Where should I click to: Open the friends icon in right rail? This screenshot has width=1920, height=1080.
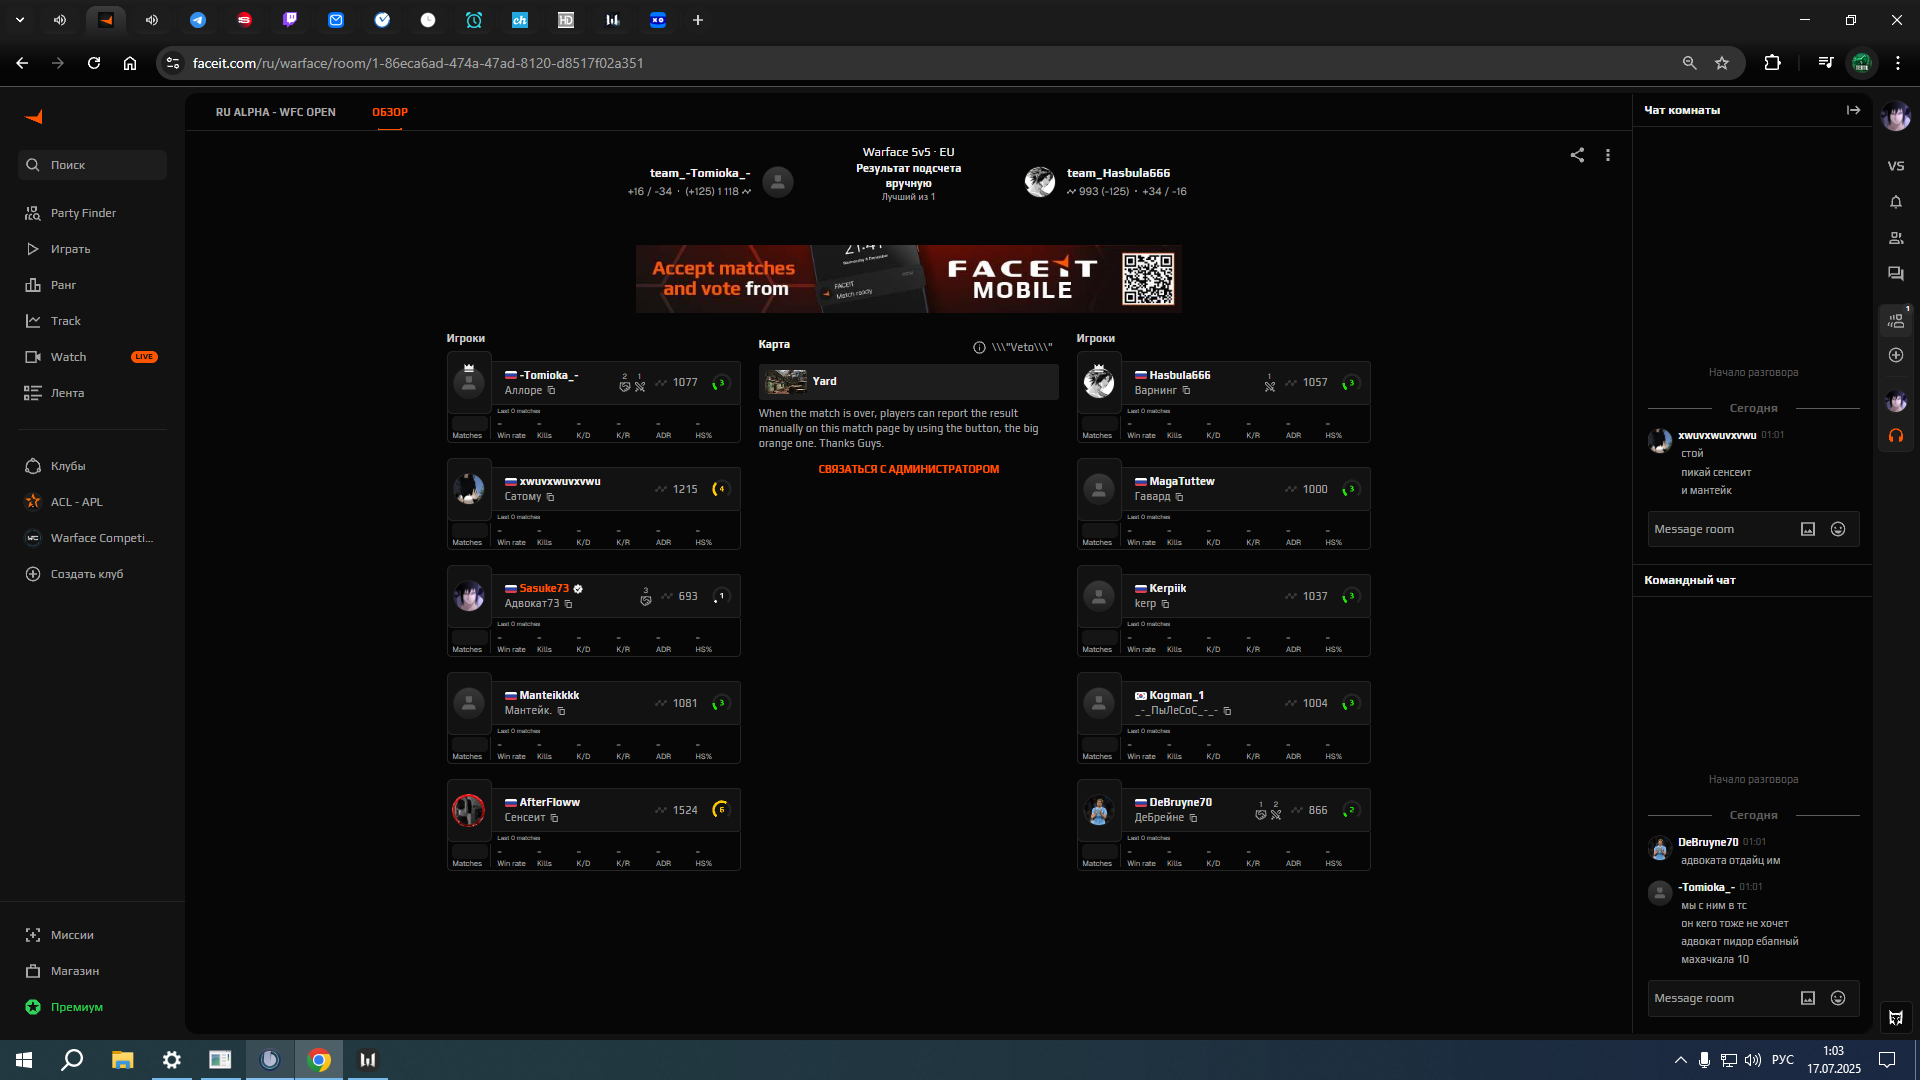click(x=1896, y=238)
